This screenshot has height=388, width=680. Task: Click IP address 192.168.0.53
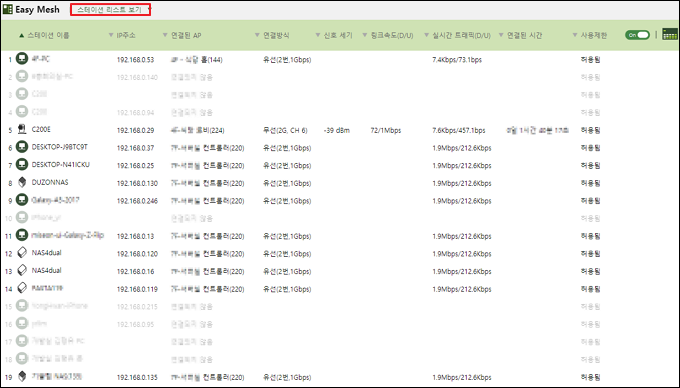(135, 60)
